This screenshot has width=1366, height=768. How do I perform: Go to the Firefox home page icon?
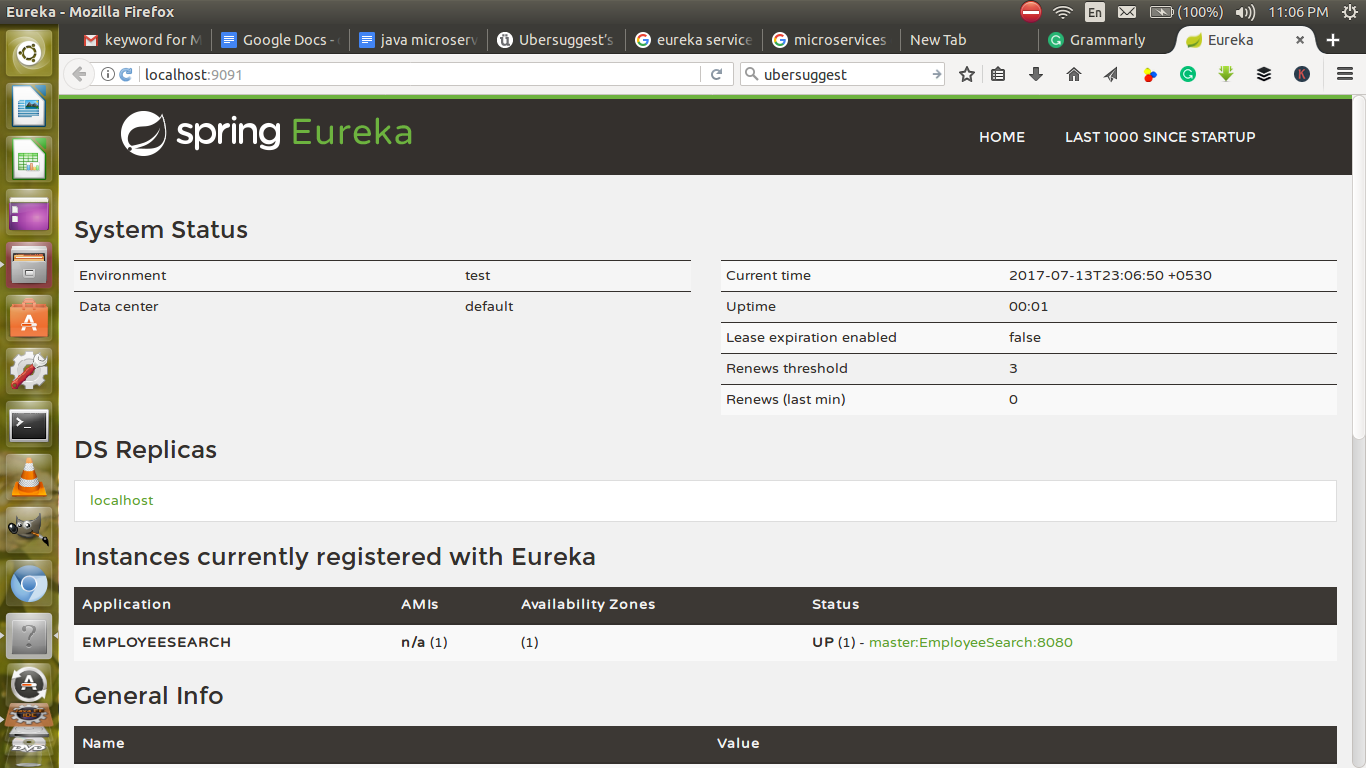click(1074, 74)
